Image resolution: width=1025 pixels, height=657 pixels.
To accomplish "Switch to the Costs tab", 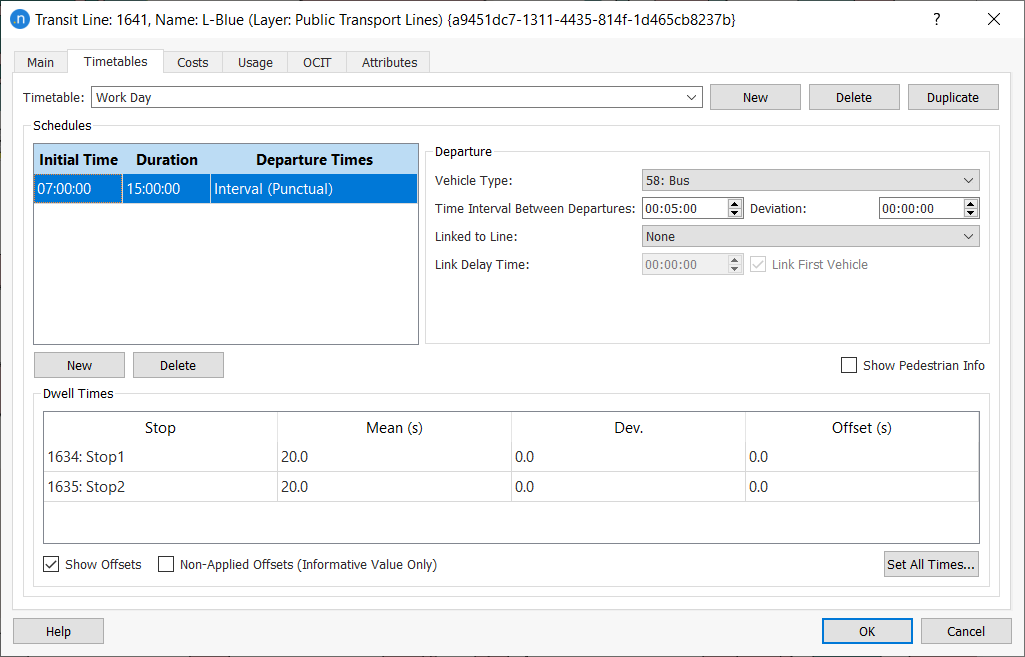I will coord(193,62).
